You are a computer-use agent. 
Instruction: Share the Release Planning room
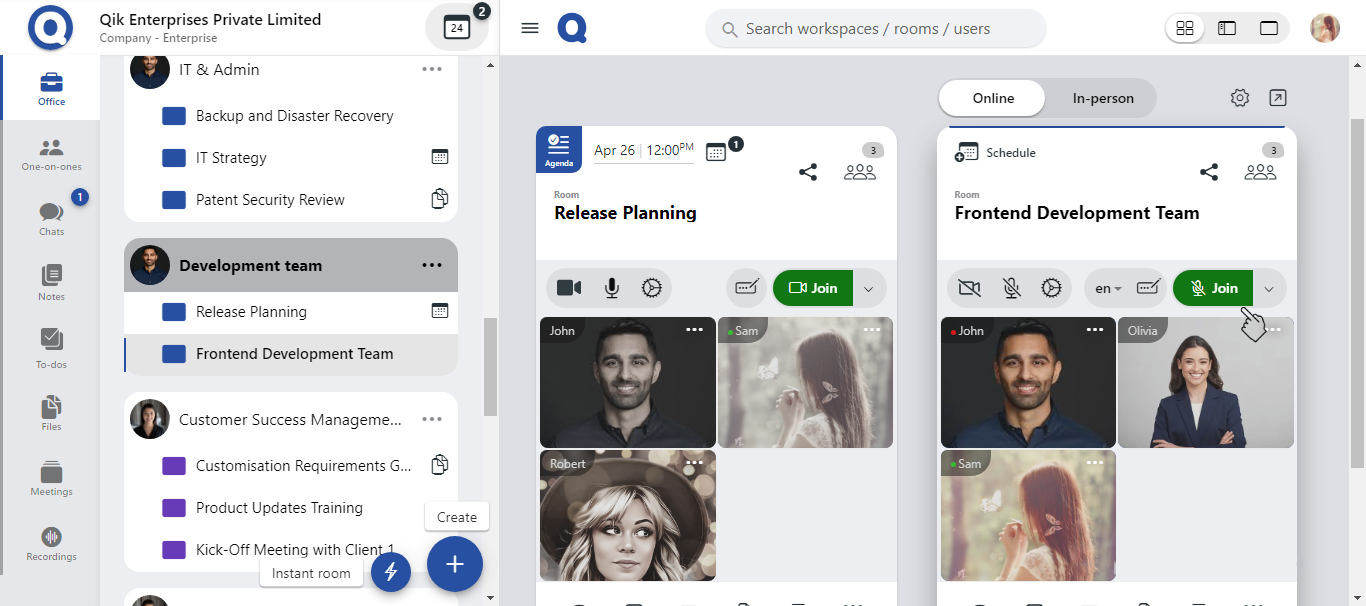[x=808, y=172]
